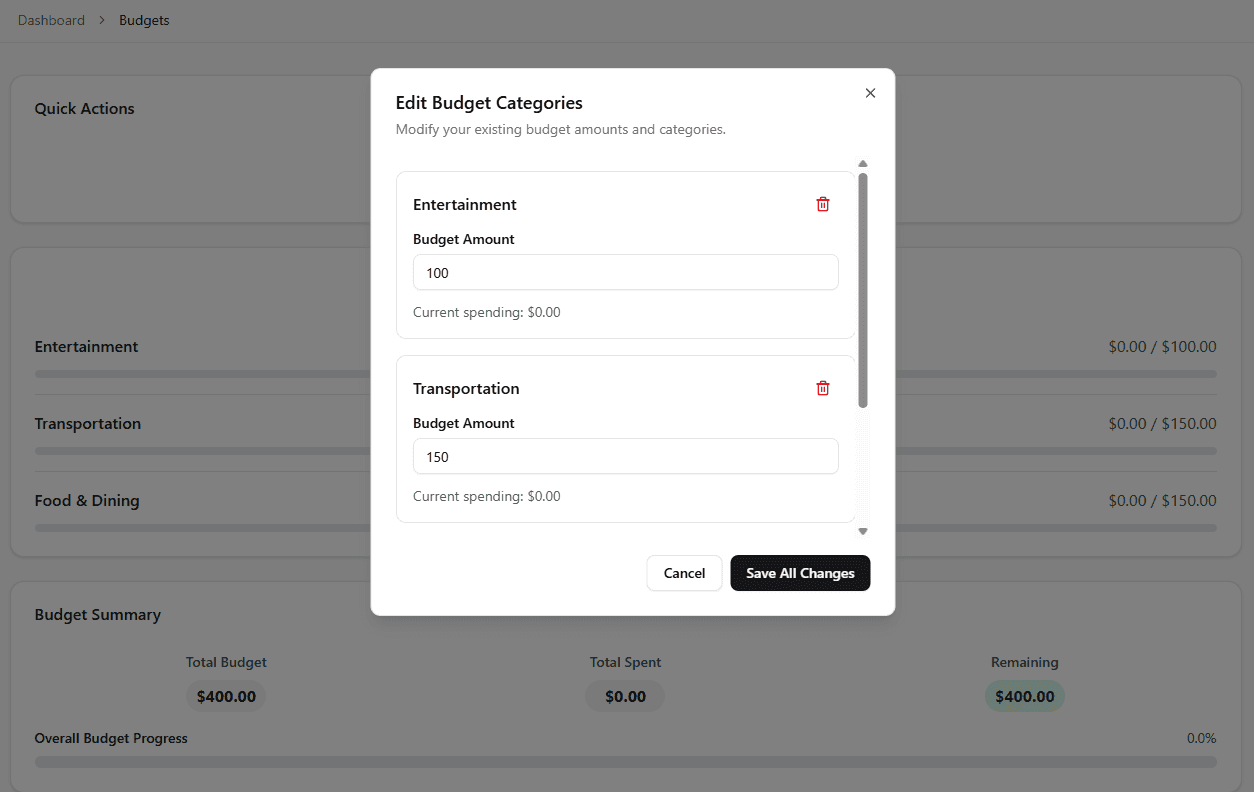Click the Total Spent $0.00 badge
This screenshot has width=1254, height=792.
(x=625, y=697)
